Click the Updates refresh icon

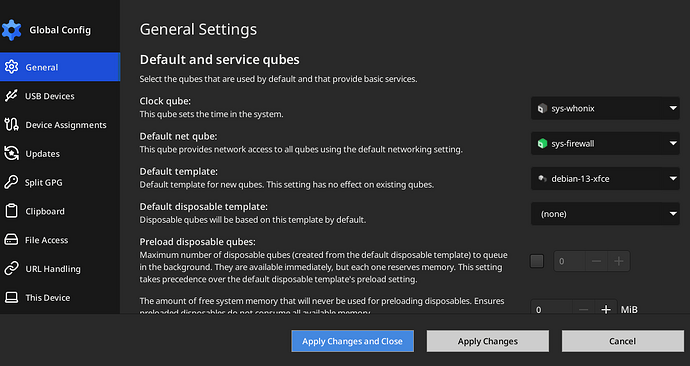11,154
